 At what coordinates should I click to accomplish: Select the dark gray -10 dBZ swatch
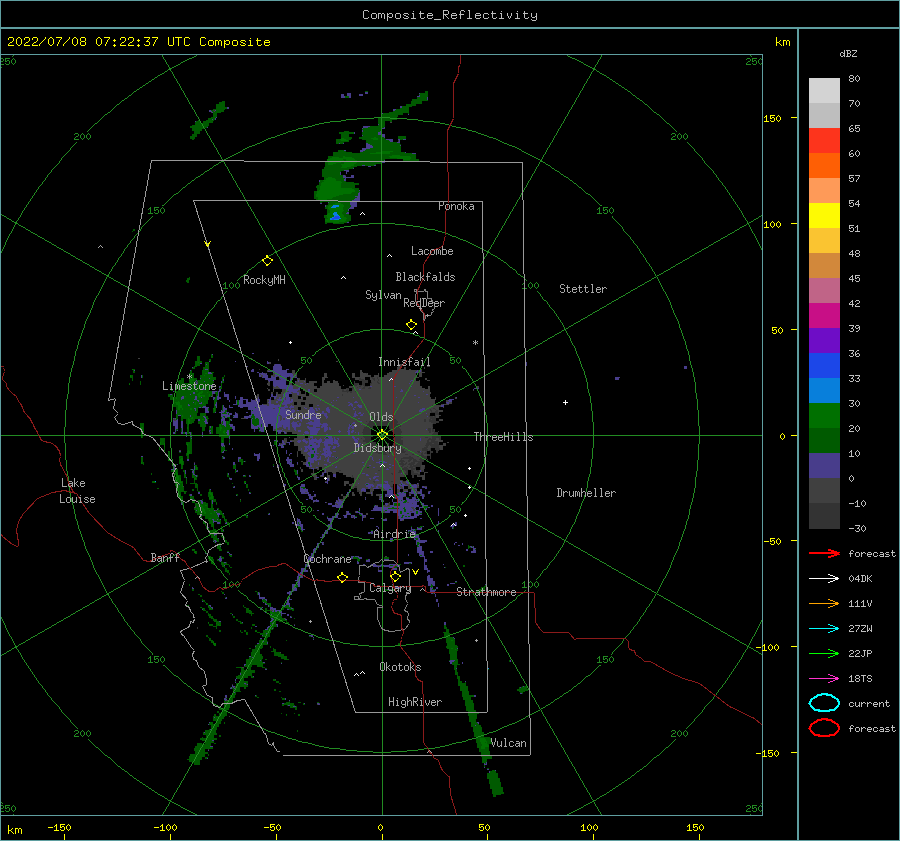click(824, 516)
